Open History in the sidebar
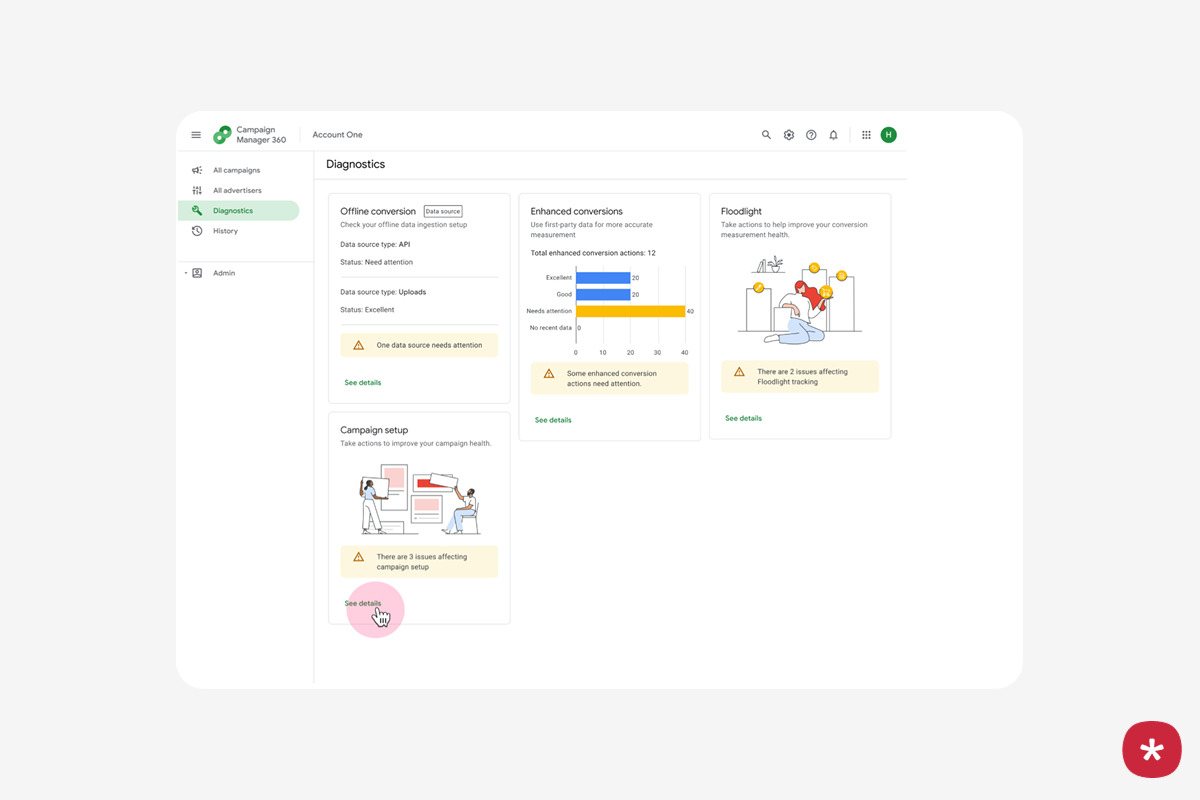This screenshot has height=800, width=1200. pos(225,231)
